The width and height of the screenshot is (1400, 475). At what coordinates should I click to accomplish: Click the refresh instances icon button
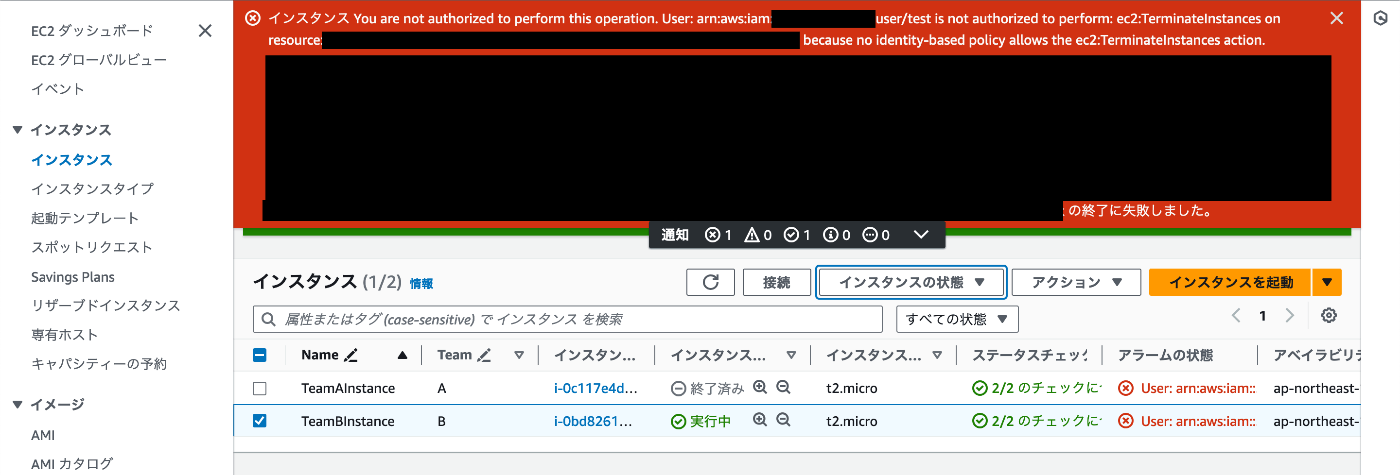710,282
